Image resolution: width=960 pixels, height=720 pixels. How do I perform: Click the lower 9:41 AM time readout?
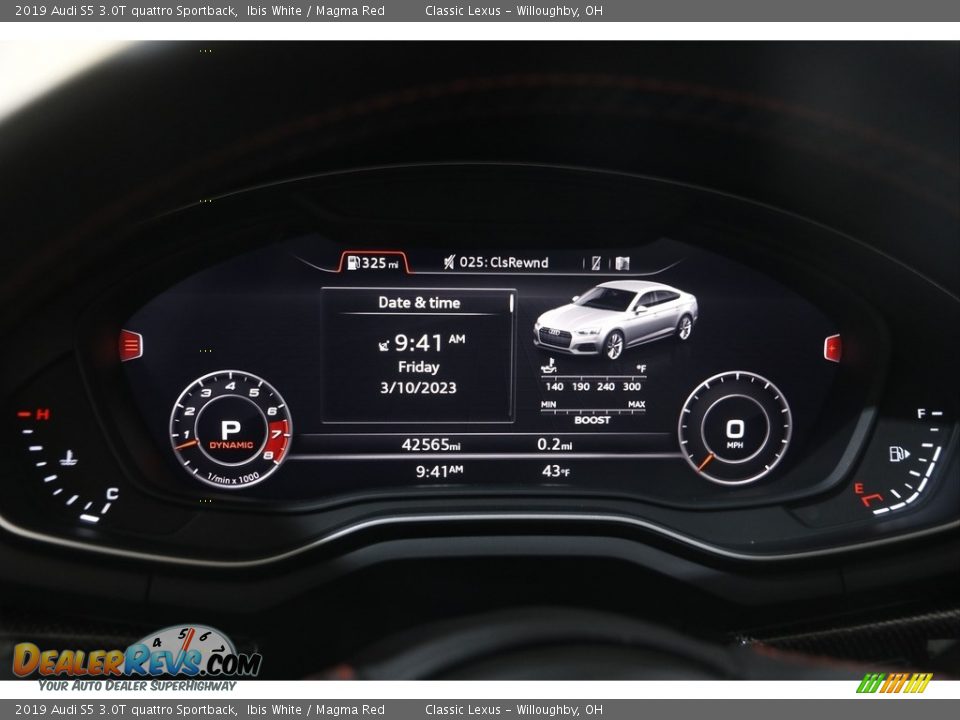pyautogui.click(x=439, y=471)
